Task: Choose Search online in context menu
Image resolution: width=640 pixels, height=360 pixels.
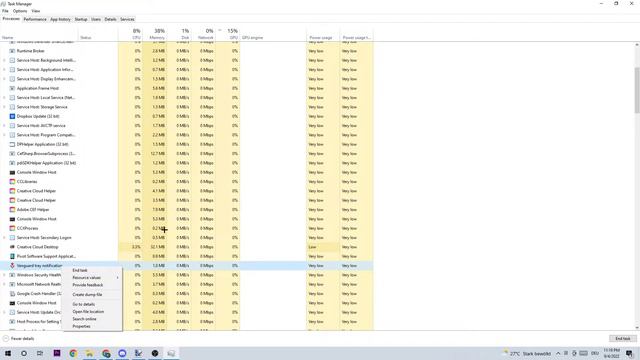Action: tap(92, 319)
